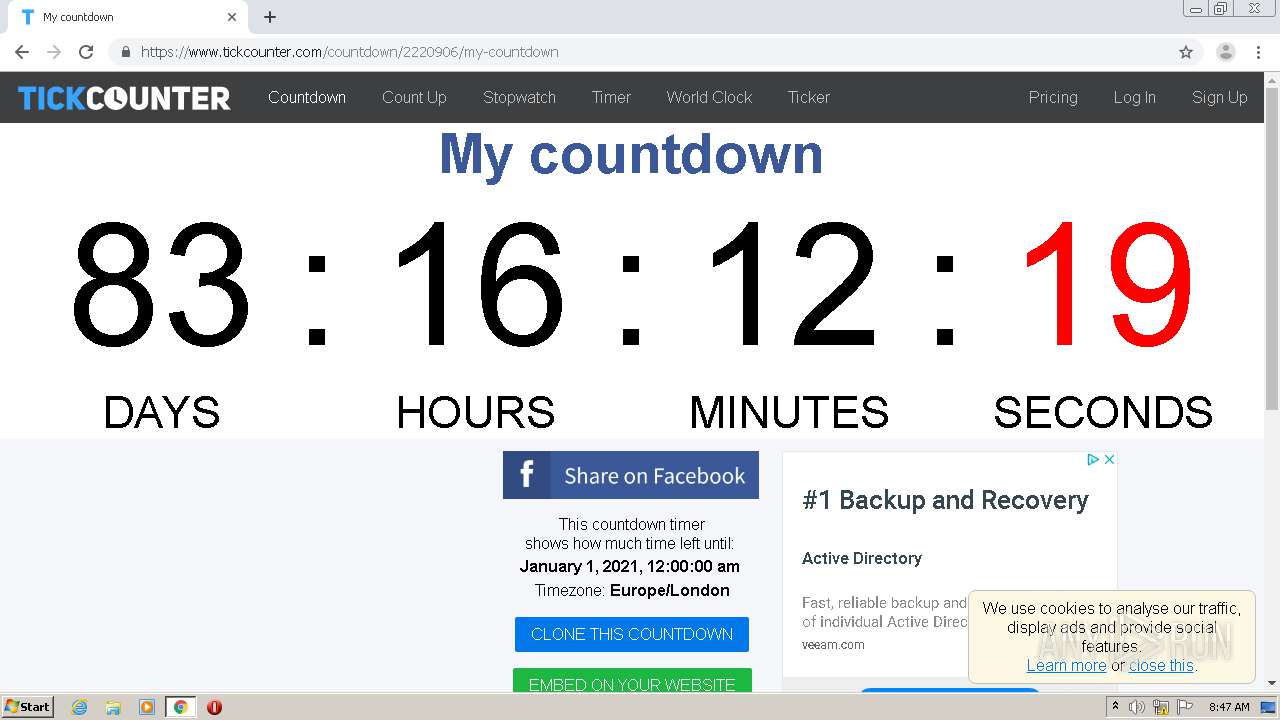The width and height of the screenshot is (1280, 720).
Task: View site info via padlock icon
Action: (126, 52)
